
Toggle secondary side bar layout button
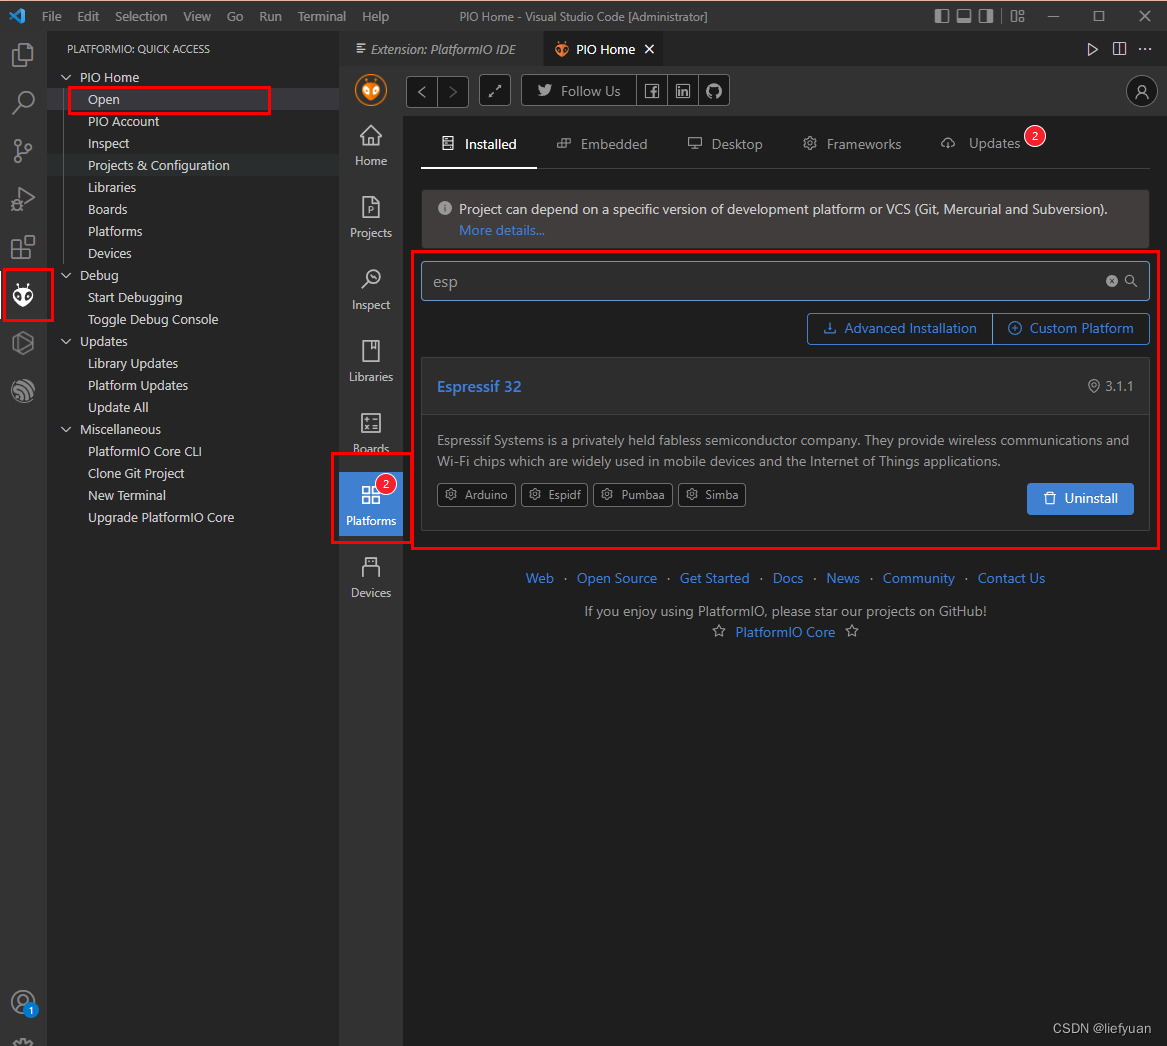(x=986, y=16)
